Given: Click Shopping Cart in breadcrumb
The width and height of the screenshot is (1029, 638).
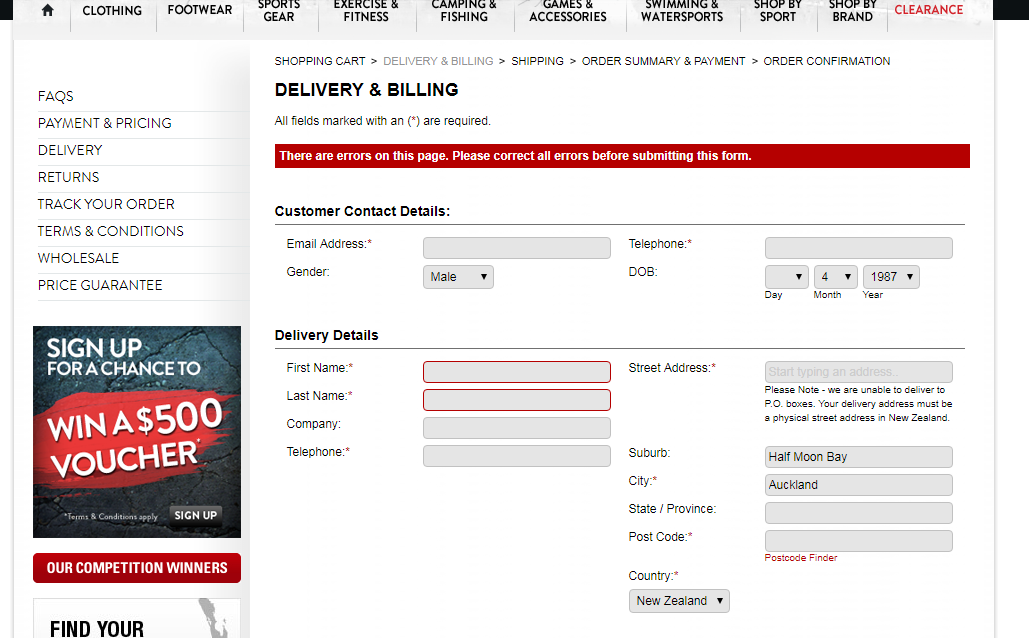Looking at the screenshot, I should (x=320, y=61).
